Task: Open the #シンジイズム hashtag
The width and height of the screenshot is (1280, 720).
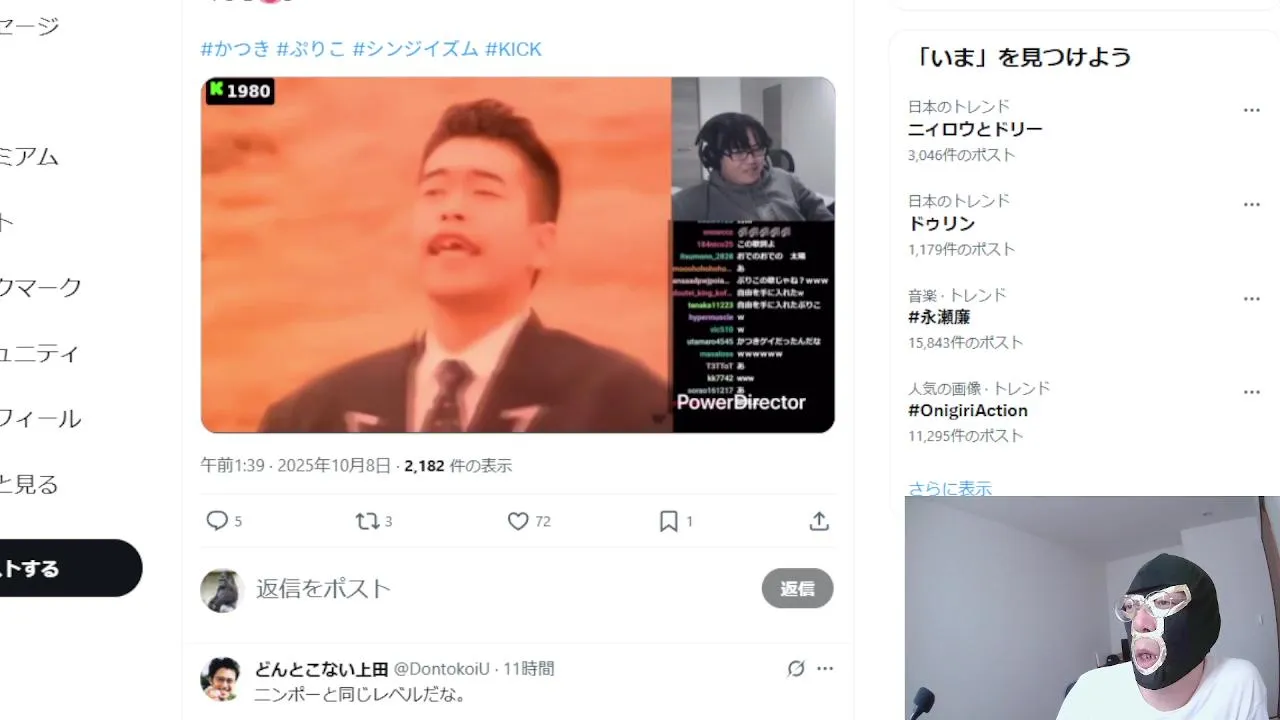Action: tap(415, 49)
